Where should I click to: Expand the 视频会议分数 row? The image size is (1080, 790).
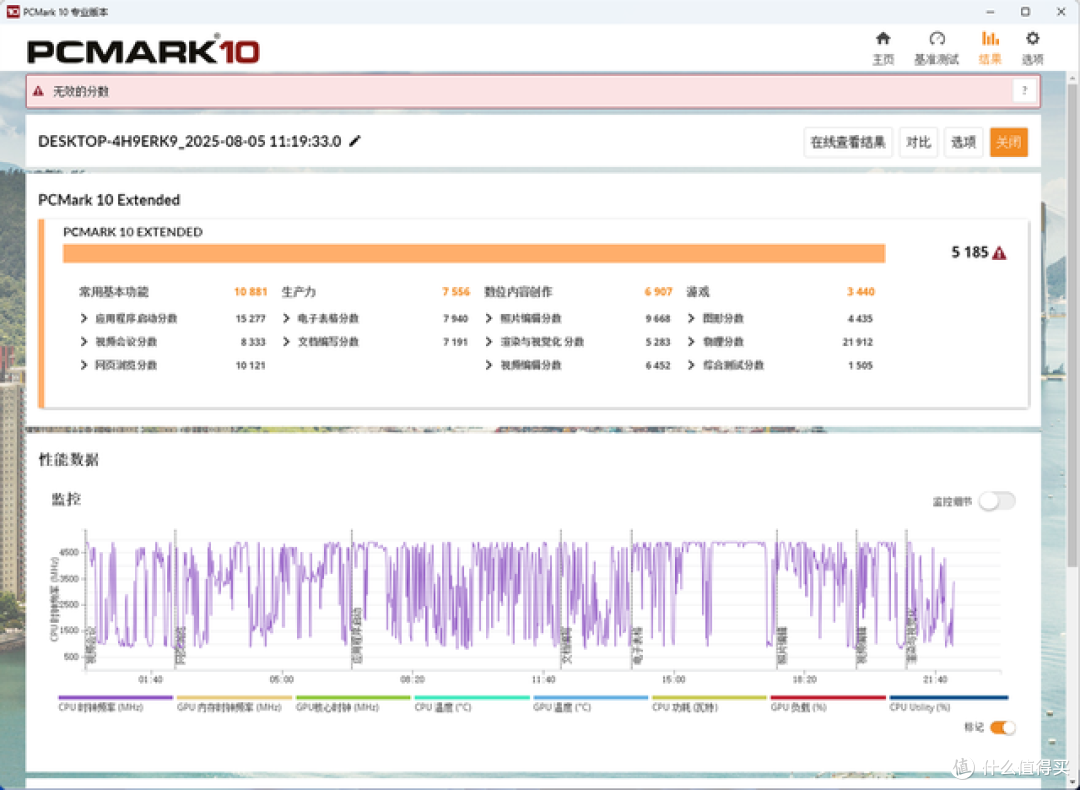pyautogui.click(x=84, y=342)
